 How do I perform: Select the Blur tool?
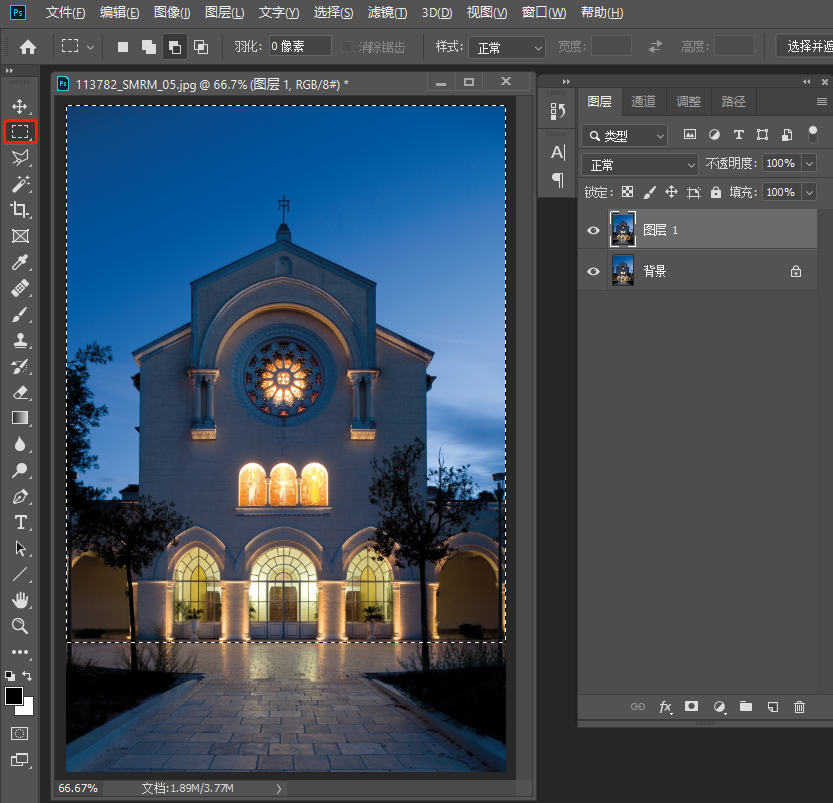tap(20, 444)
